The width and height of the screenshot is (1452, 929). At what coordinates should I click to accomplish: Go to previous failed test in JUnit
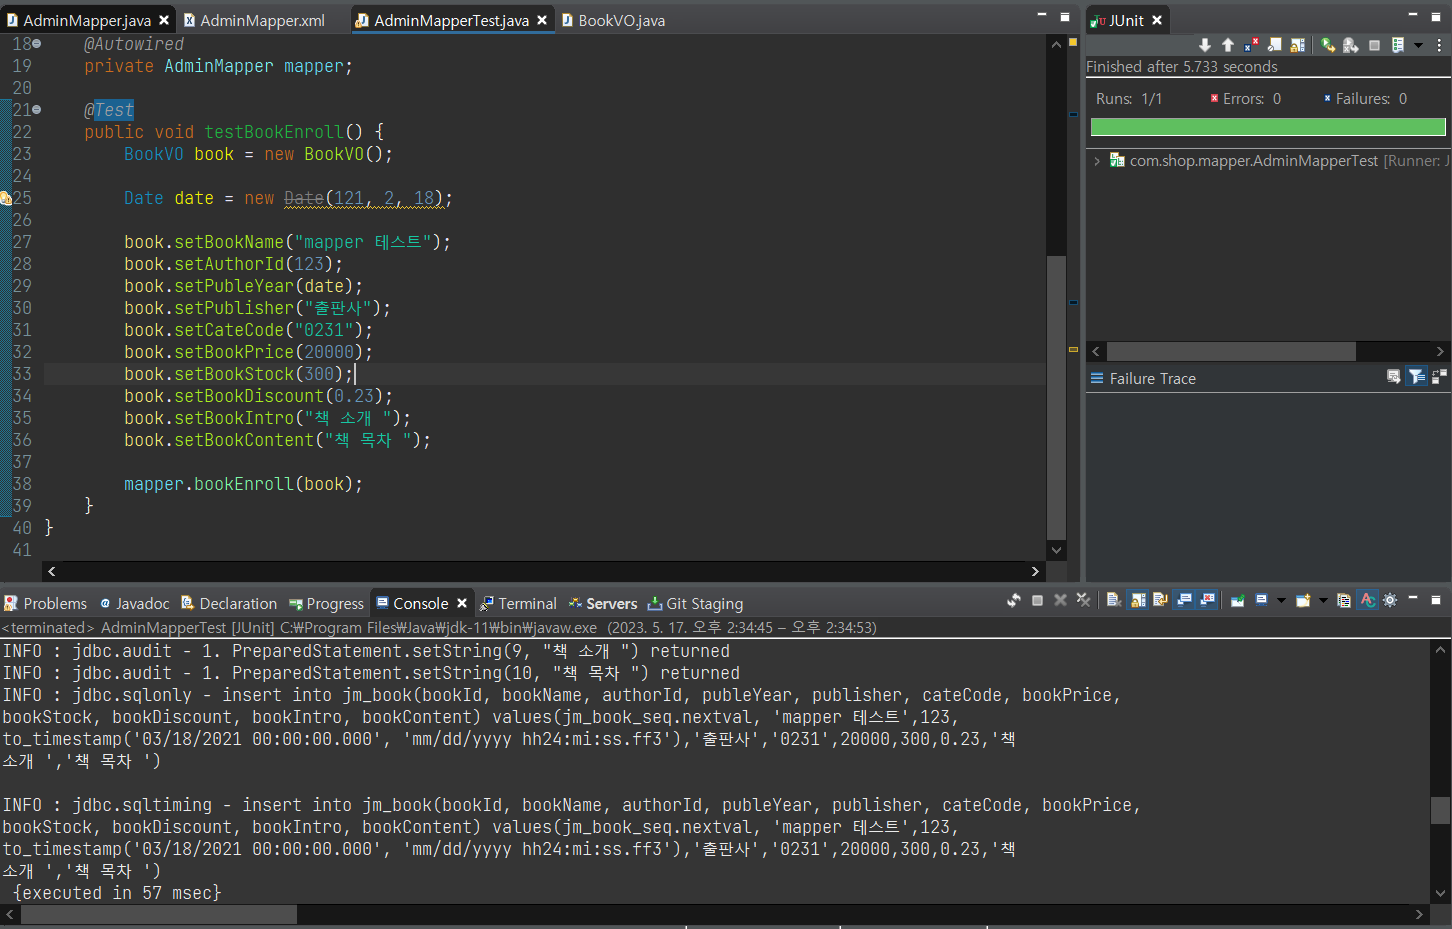pos(1228,45)
